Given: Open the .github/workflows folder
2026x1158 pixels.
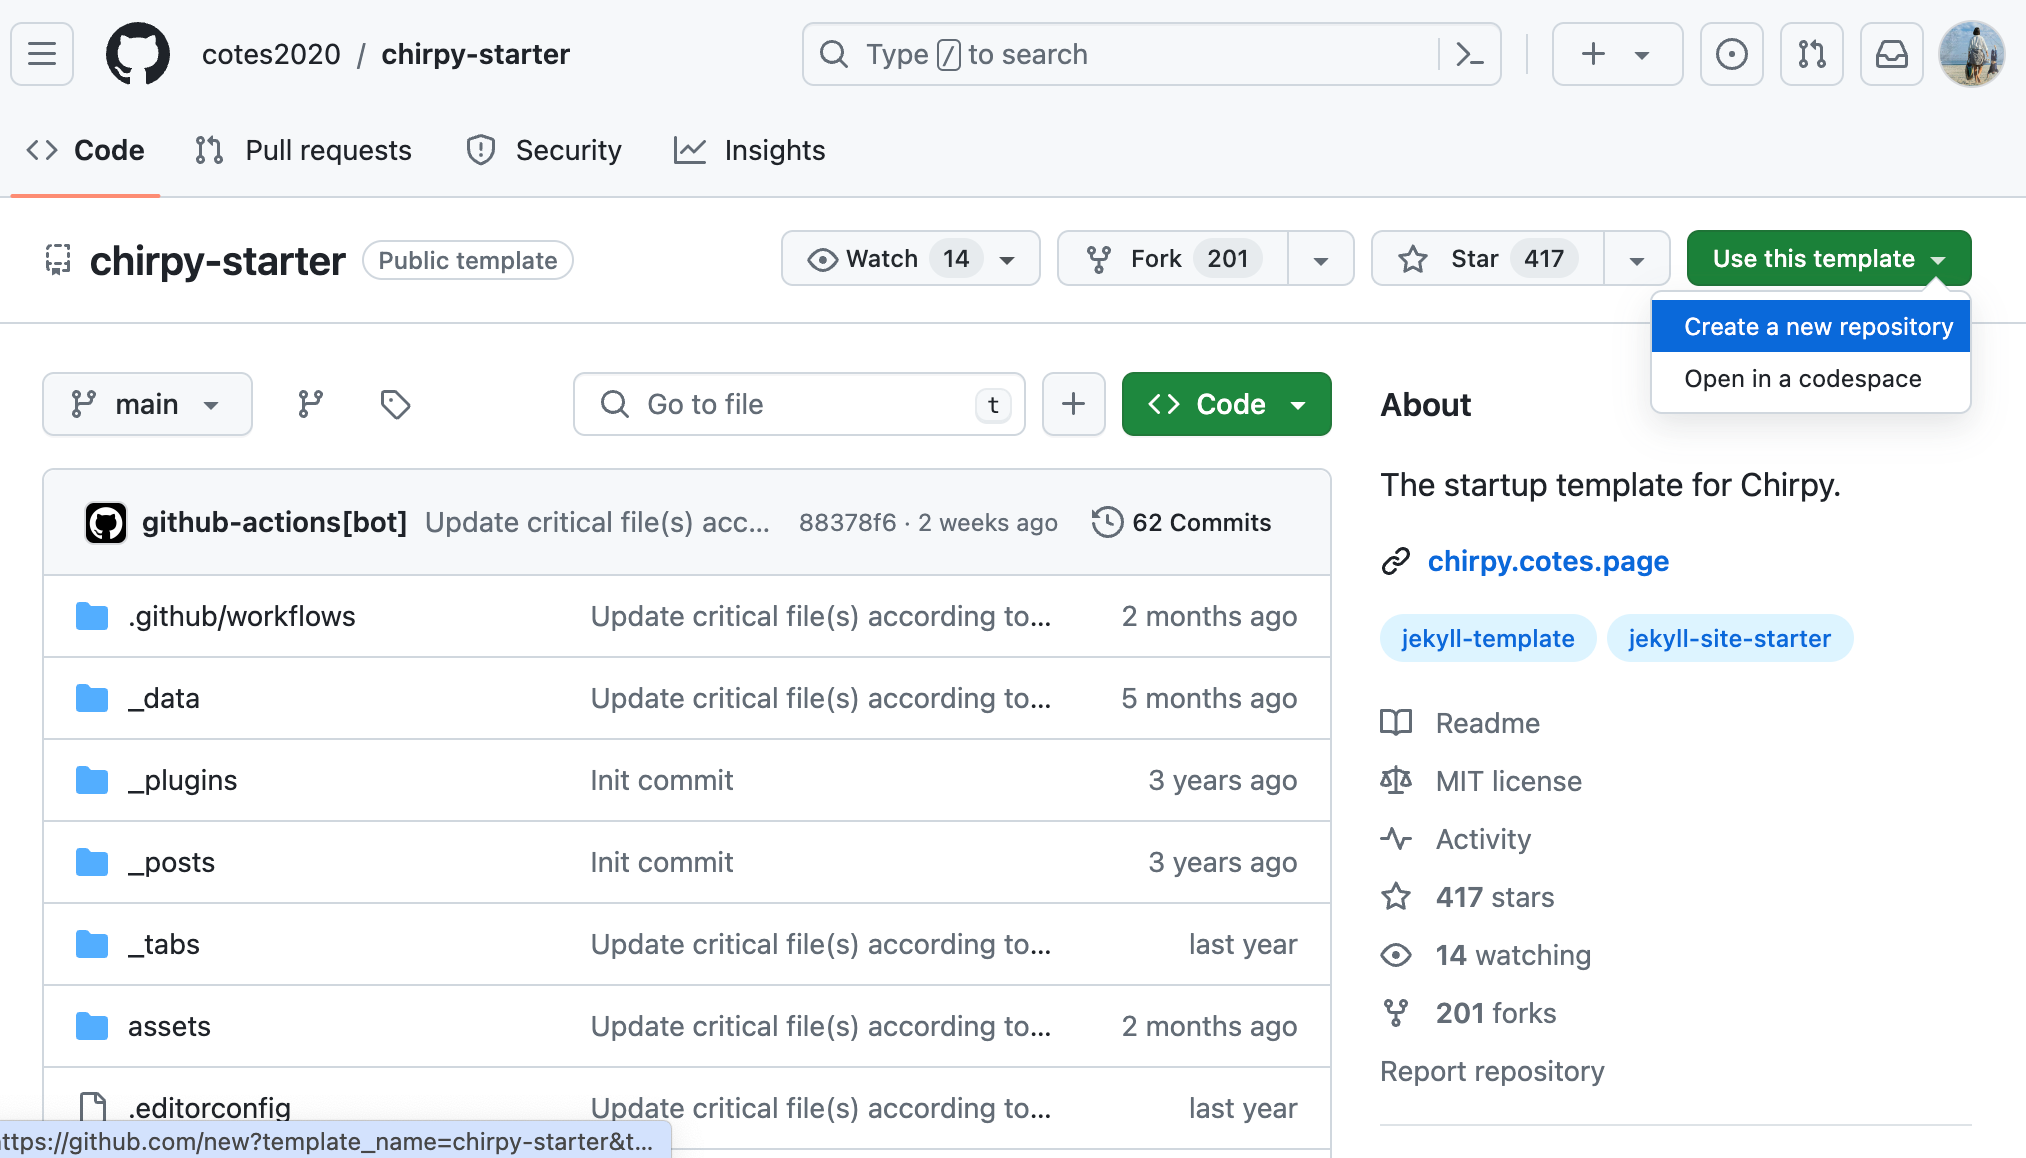Looking at the screenshot, I should (x=241, y=616).
